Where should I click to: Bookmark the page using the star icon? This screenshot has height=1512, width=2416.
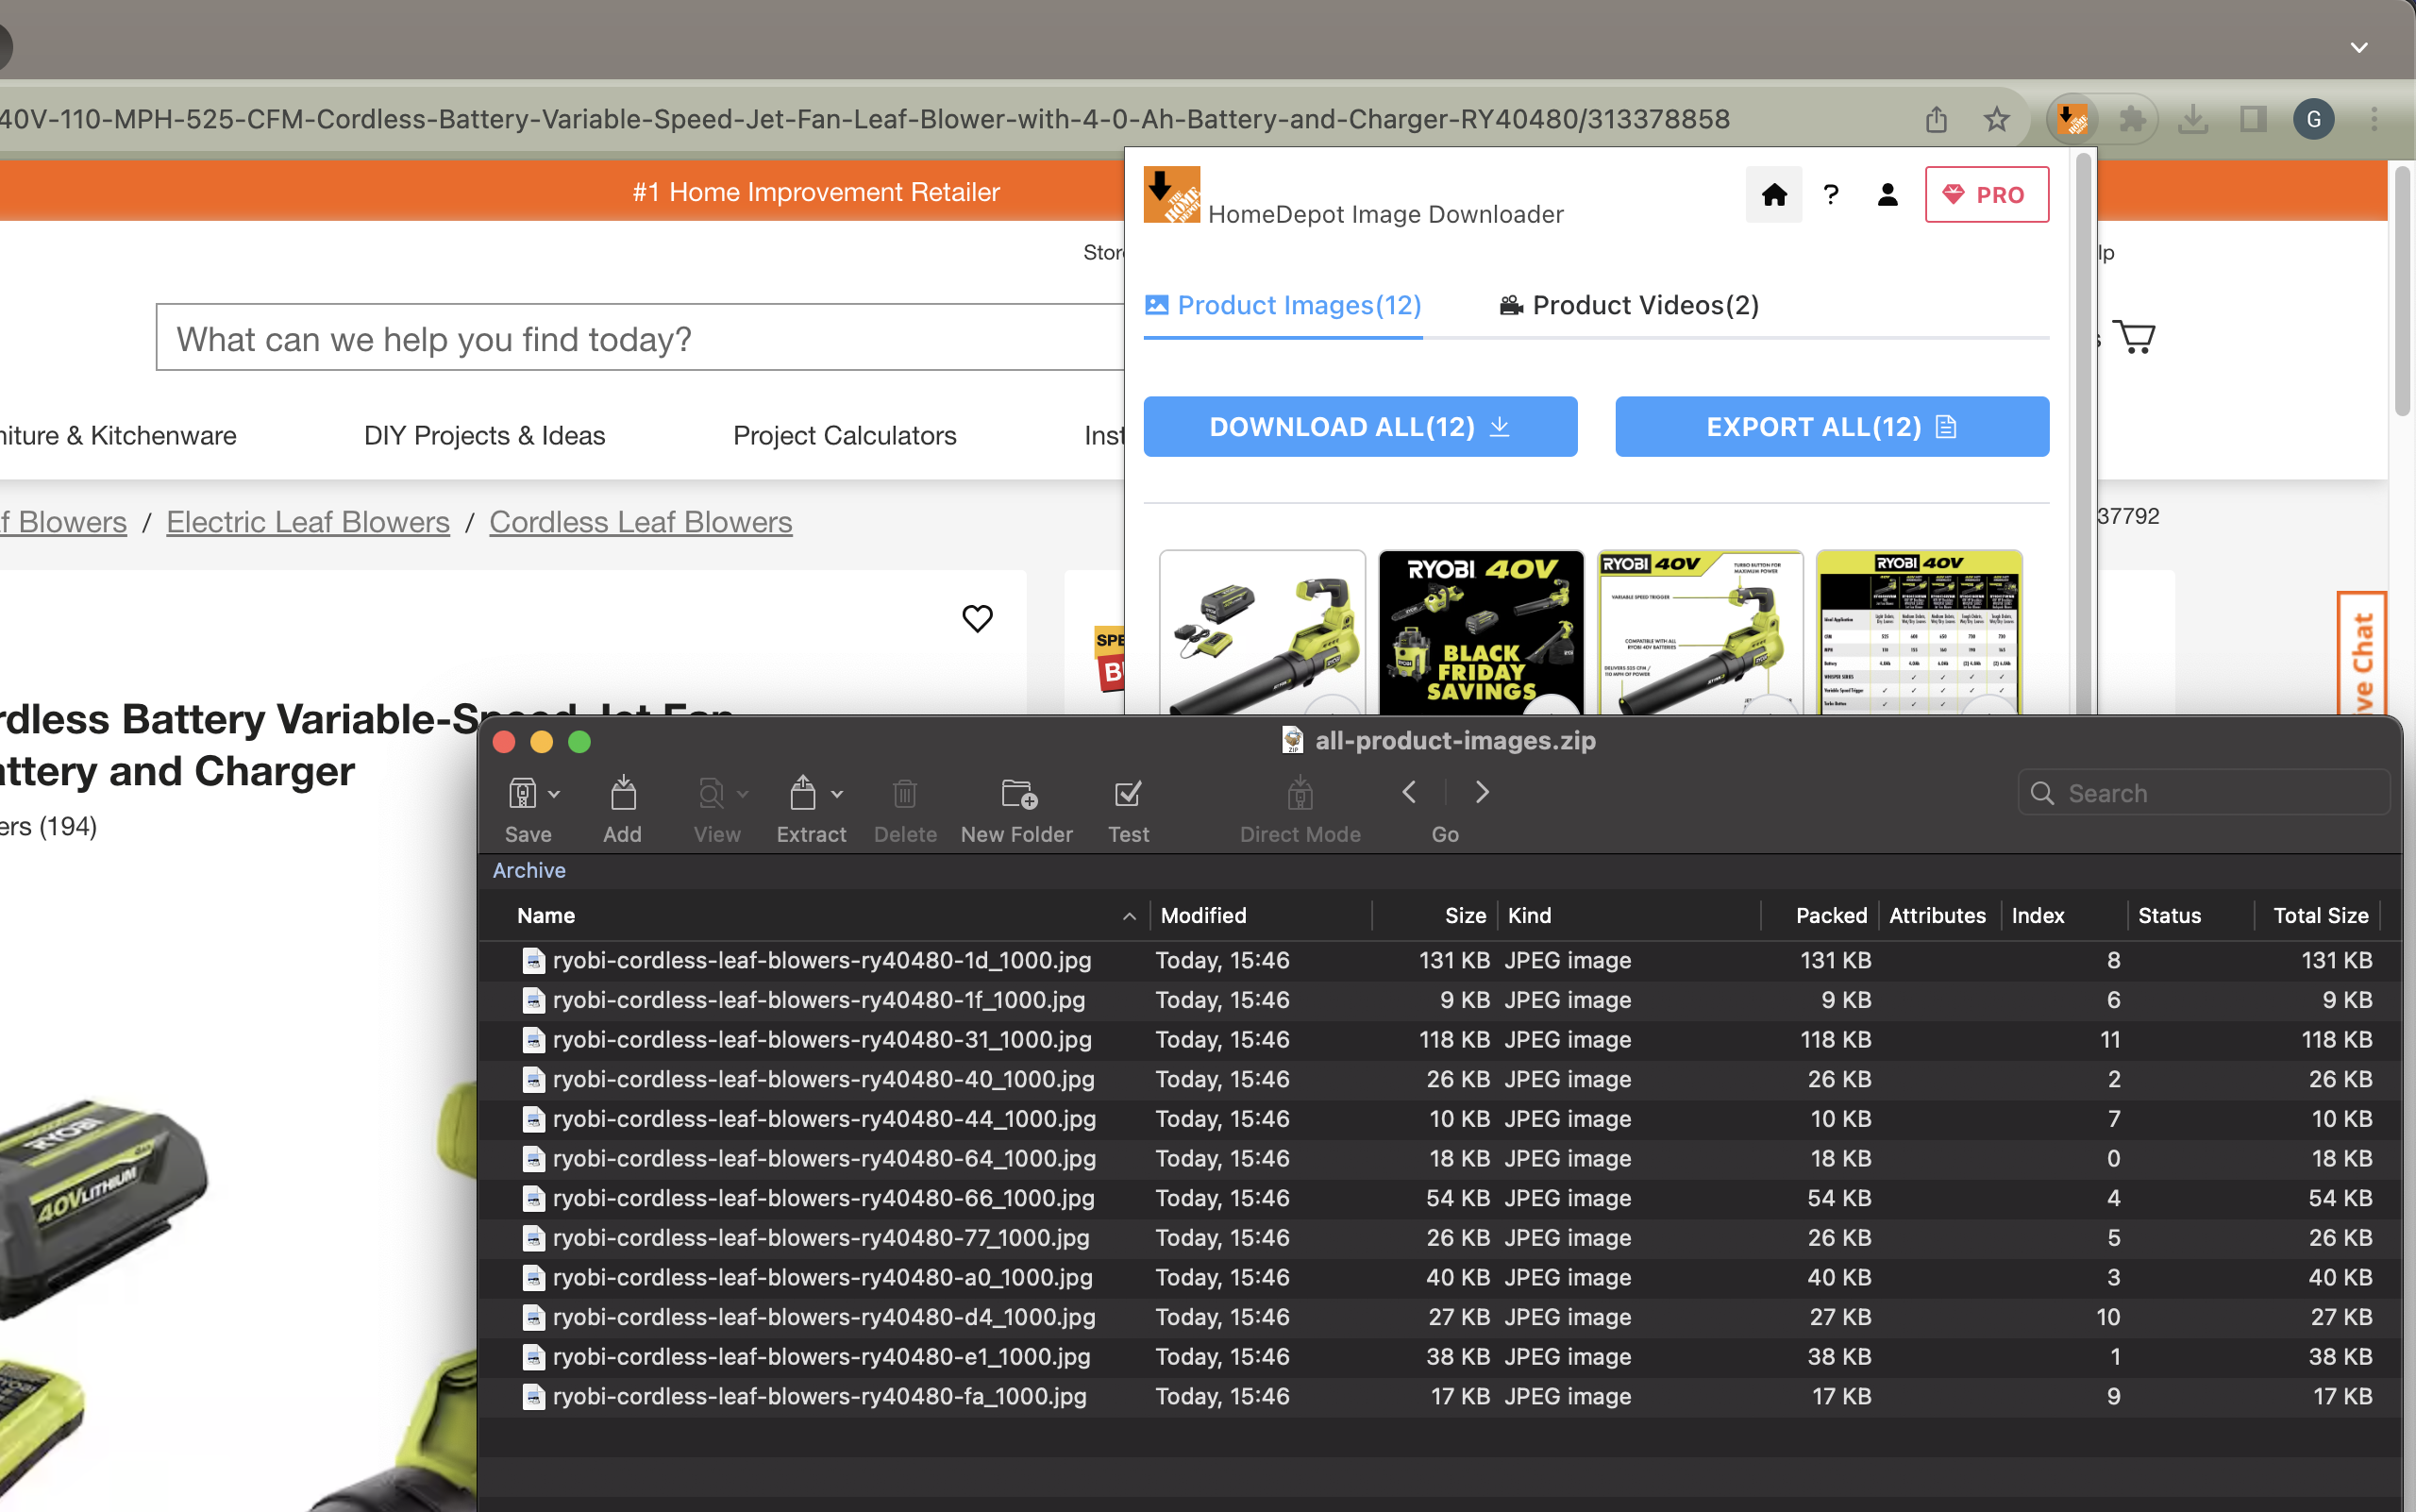coord(1995,118)
